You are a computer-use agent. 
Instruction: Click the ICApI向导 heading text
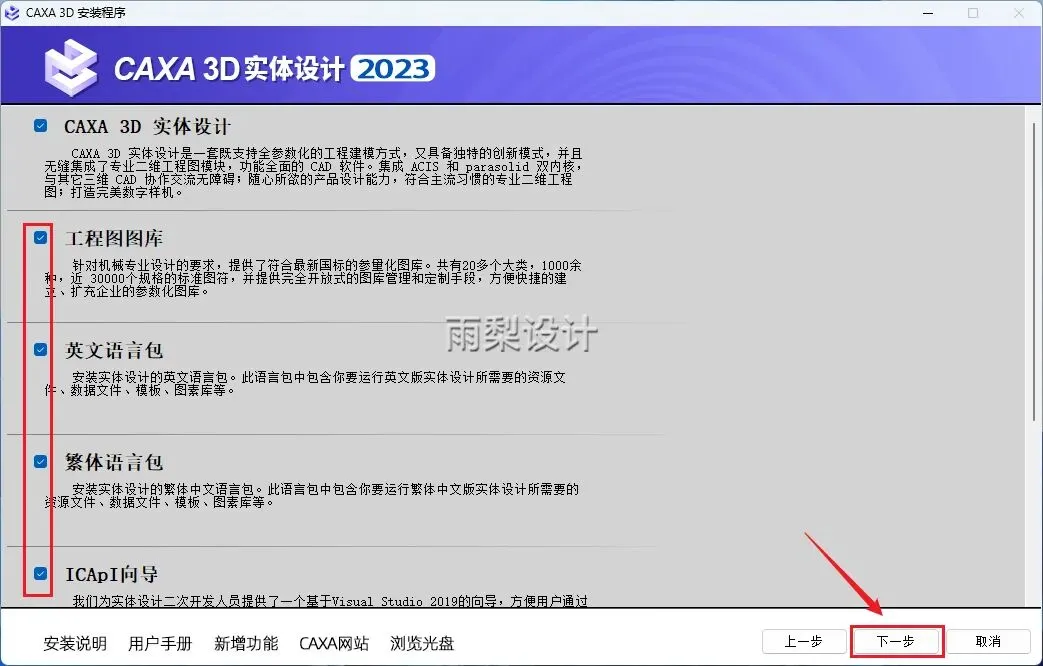point(111,574)
